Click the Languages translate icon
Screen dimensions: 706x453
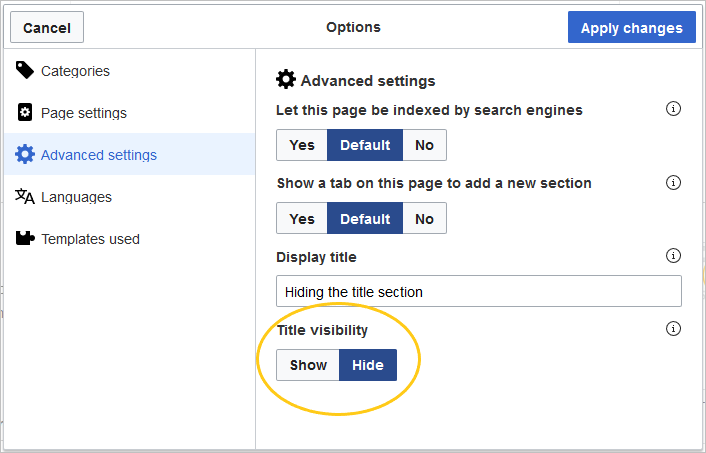[x=25, y=196]
